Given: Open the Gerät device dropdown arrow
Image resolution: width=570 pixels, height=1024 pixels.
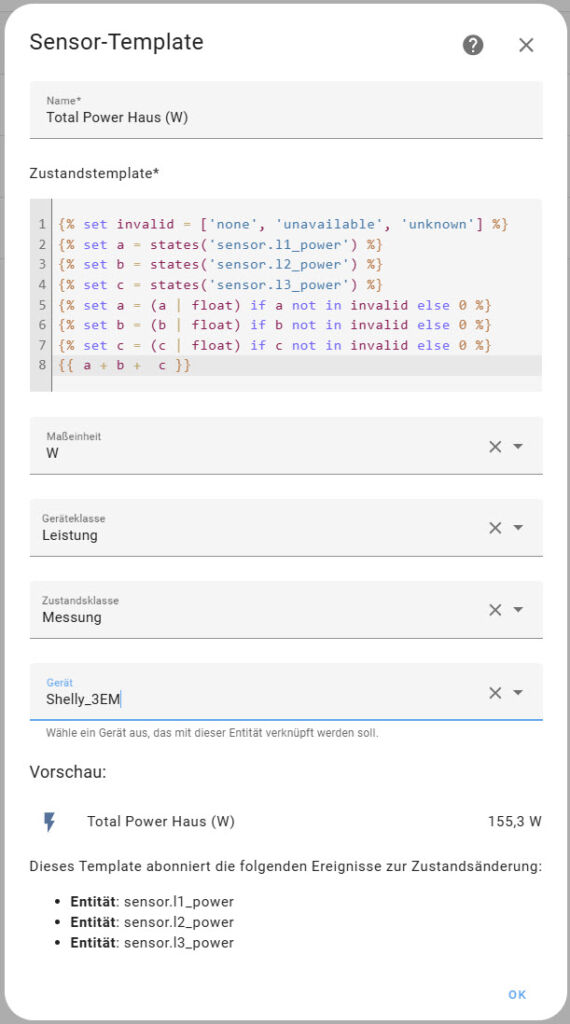Looking at the screenshot, I should [518, 693].
